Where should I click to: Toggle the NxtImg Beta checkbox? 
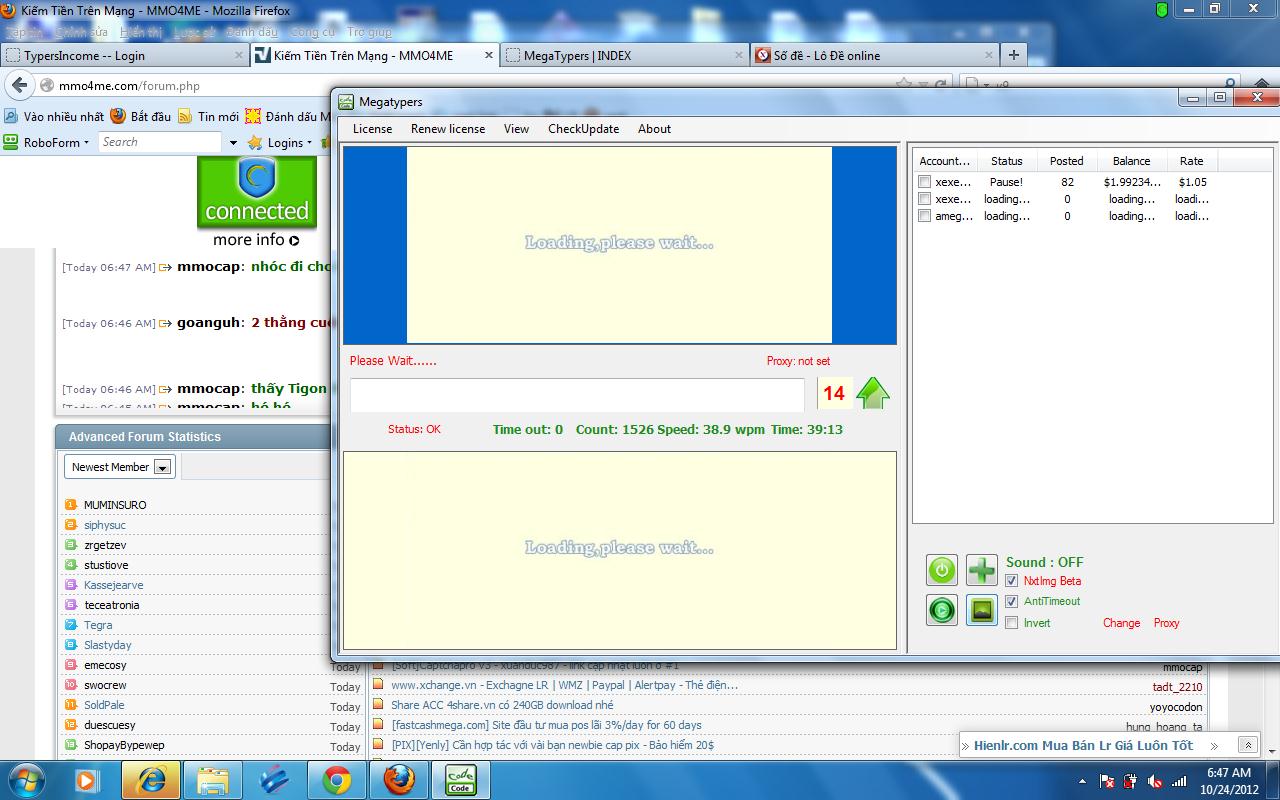(1011, 581)
